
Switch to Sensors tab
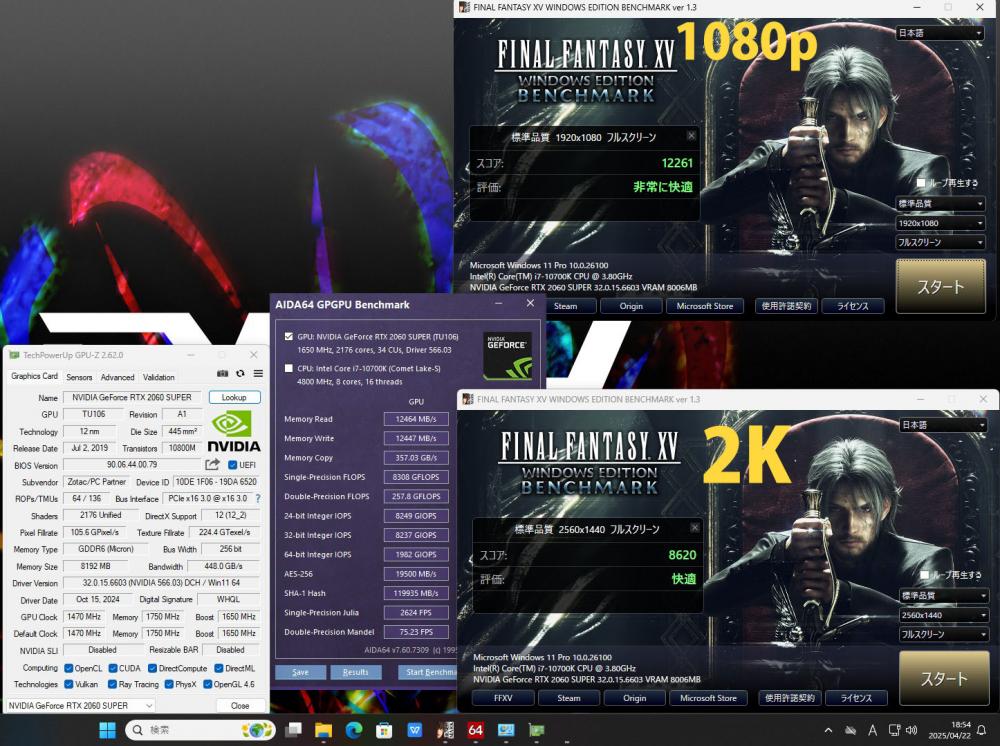(79, 377)
